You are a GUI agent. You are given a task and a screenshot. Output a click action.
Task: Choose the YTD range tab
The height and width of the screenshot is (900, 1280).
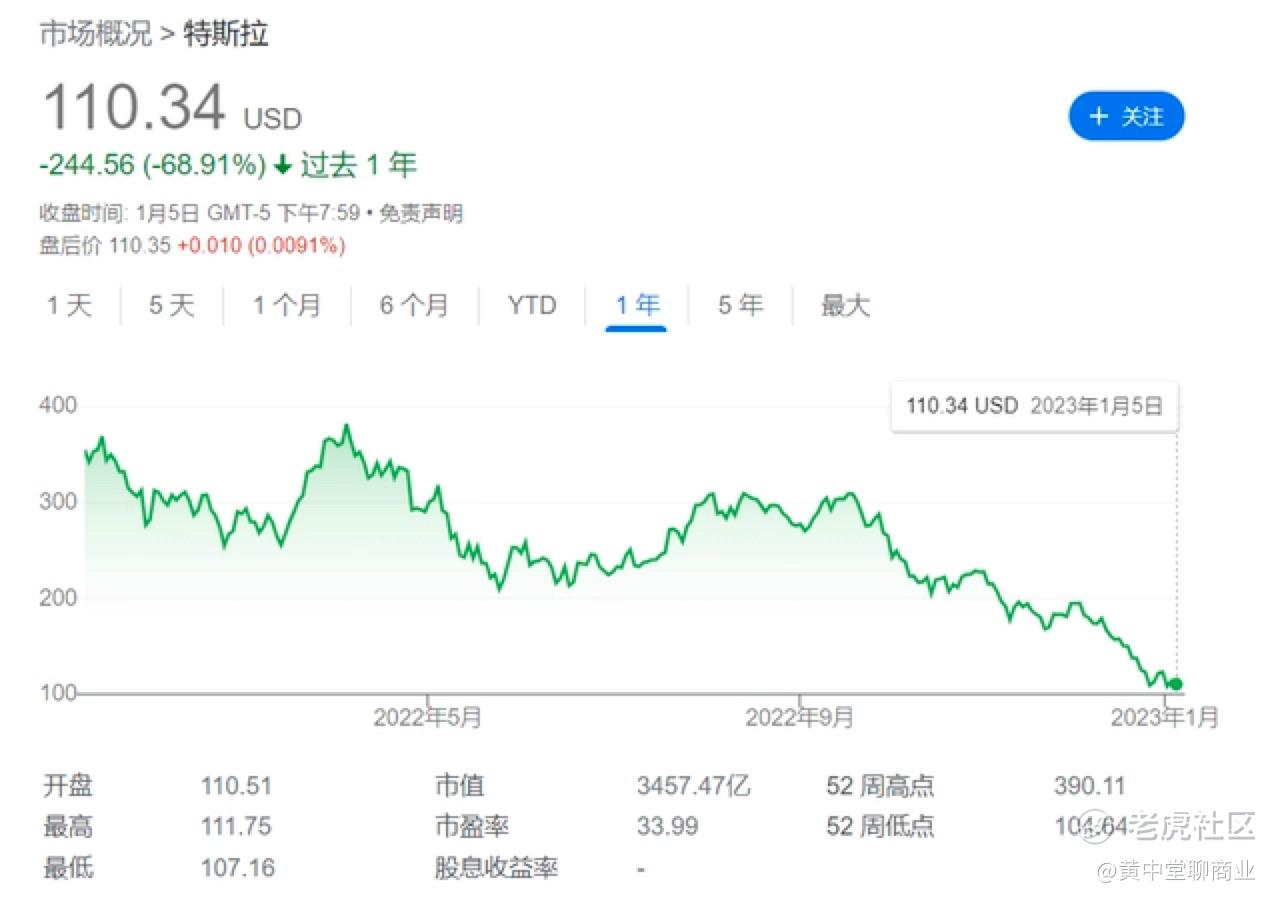click(x=532, y=305)
